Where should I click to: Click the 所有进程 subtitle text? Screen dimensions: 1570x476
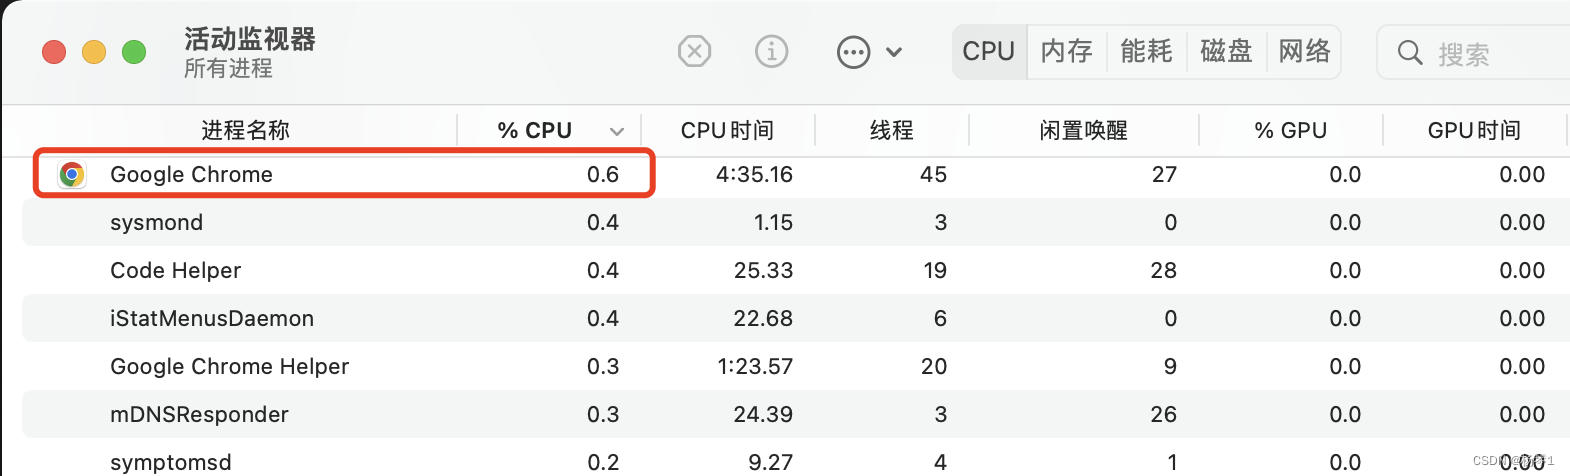click(228, 68)
